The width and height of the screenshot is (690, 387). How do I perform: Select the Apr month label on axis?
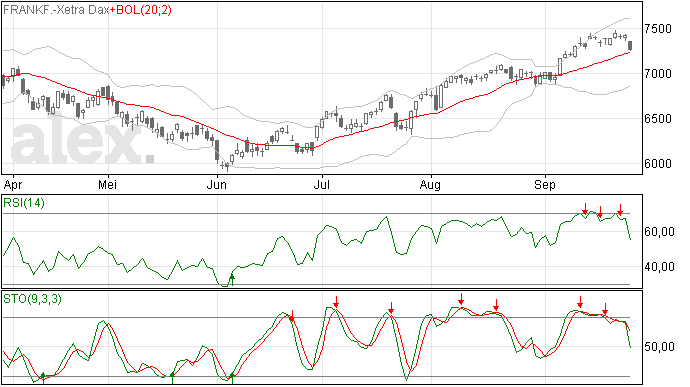[x=13, y=185]
